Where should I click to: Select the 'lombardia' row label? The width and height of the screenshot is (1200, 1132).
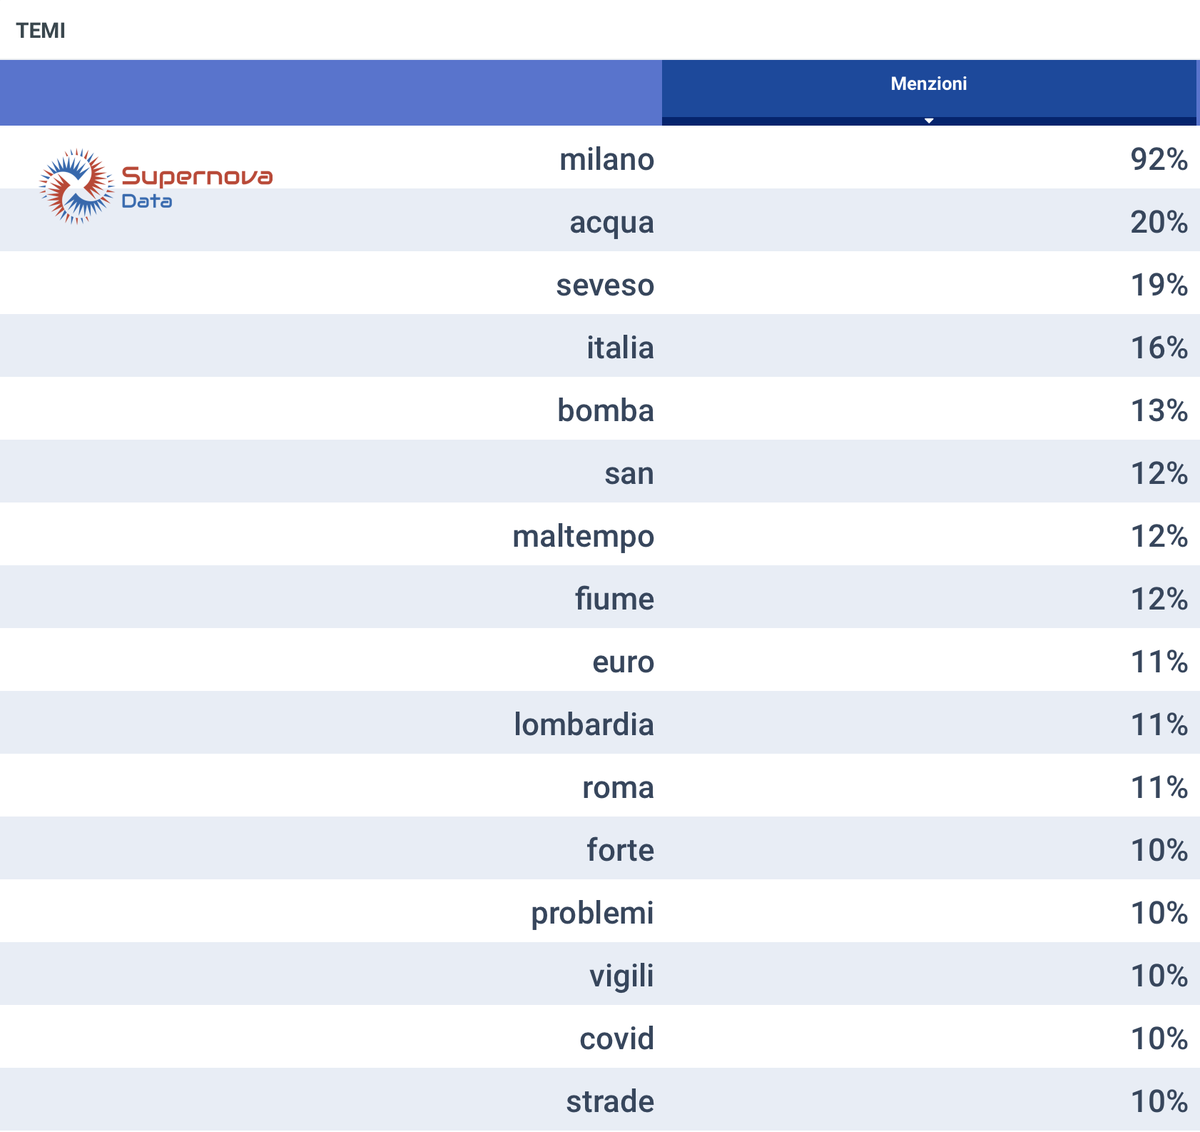point(584,724)
